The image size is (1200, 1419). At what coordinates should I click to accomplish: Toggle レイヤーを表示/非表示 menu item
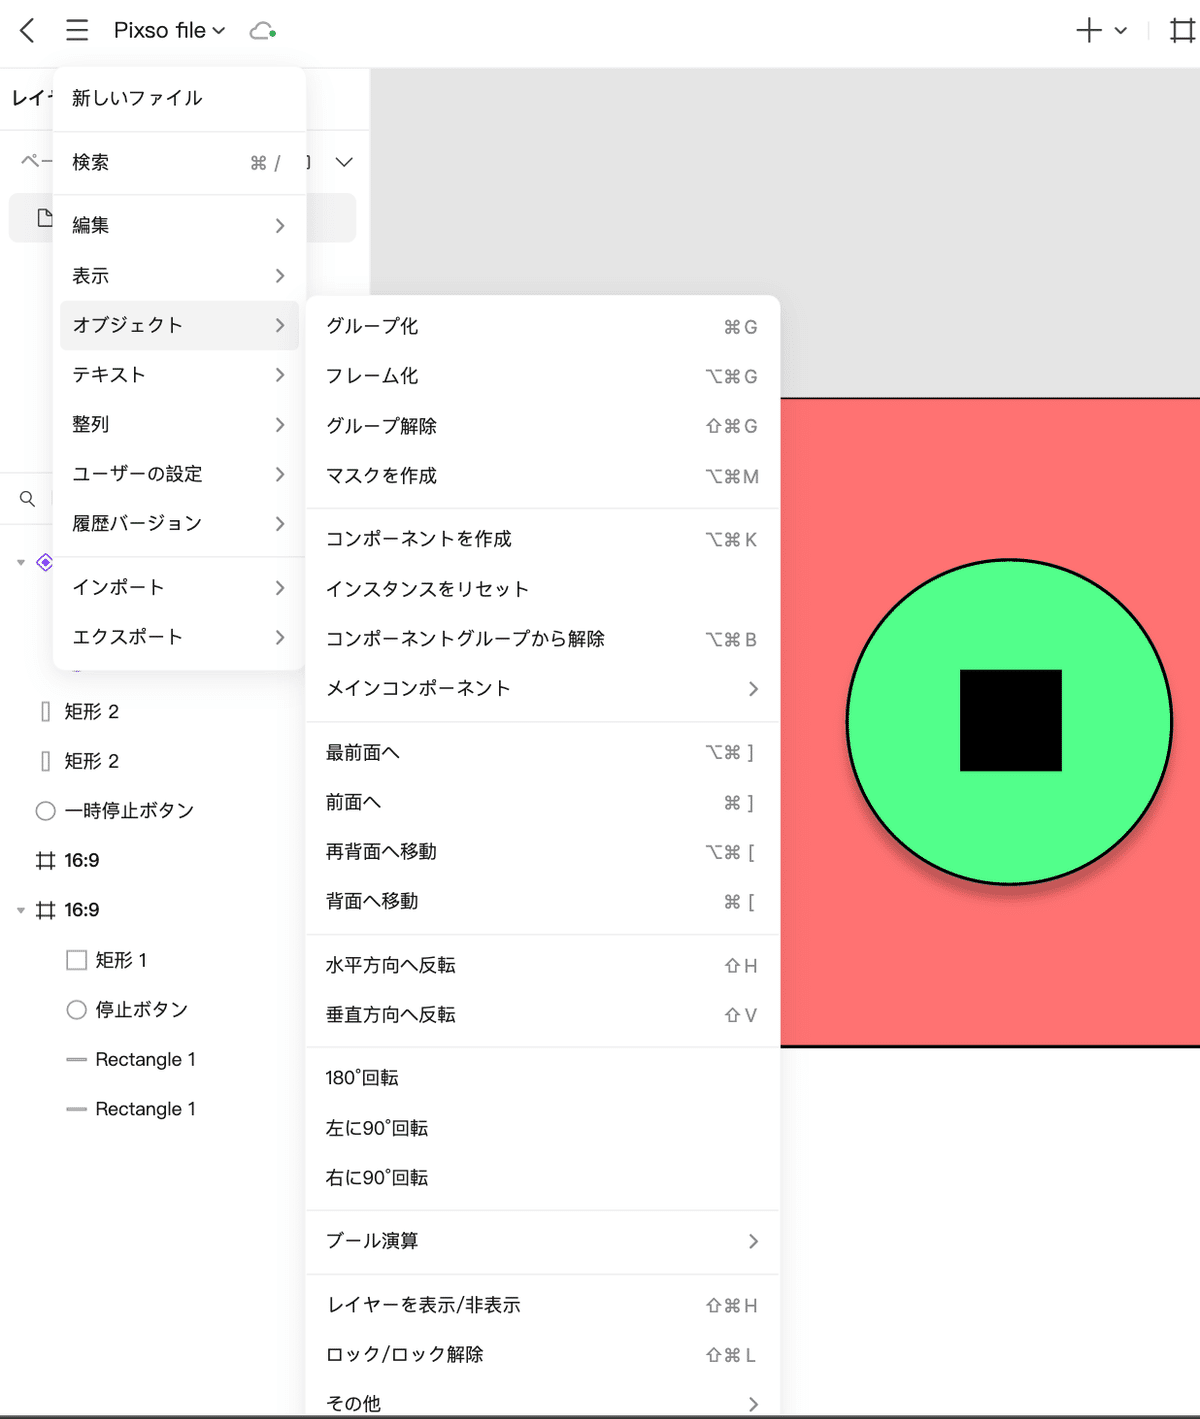542,1305
